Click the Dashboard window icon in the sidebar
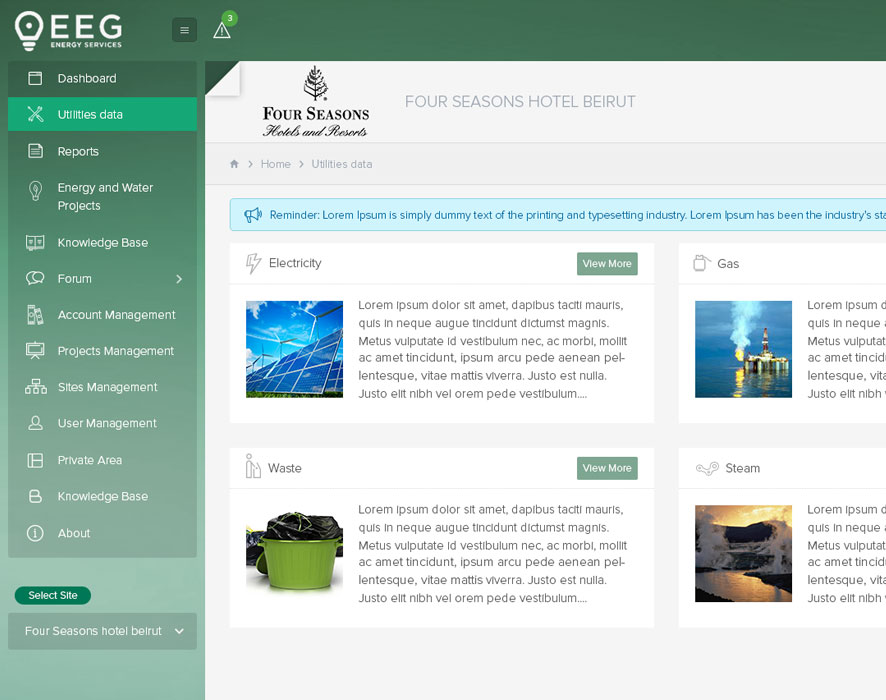Screen dimensions: 886x700 coord(35,78)
